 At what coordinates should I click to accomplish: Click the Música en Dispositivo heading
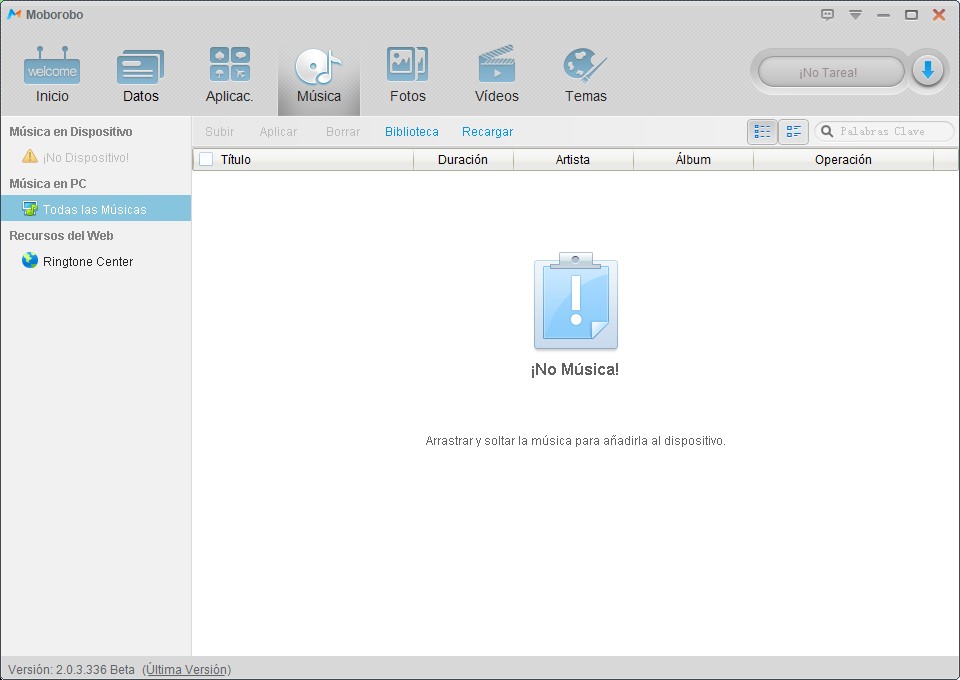(70, 132)
